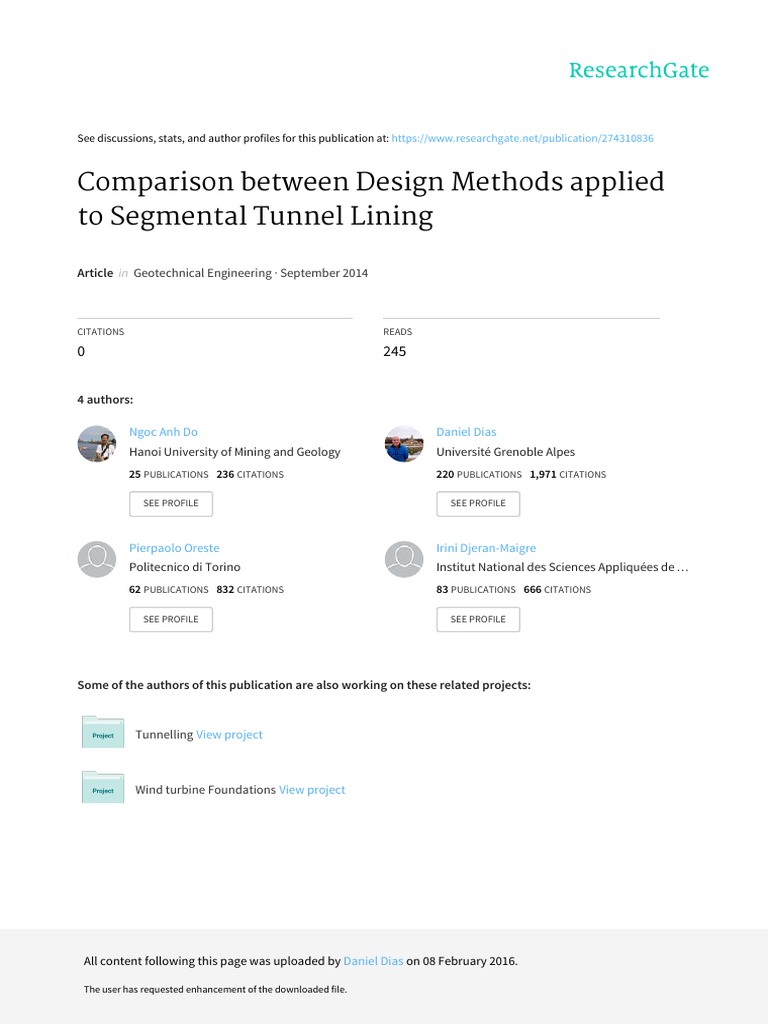Open Daniel Dias's profile photo
The height and width of the screenshot is (1024, 768).
tap(404, 444)
